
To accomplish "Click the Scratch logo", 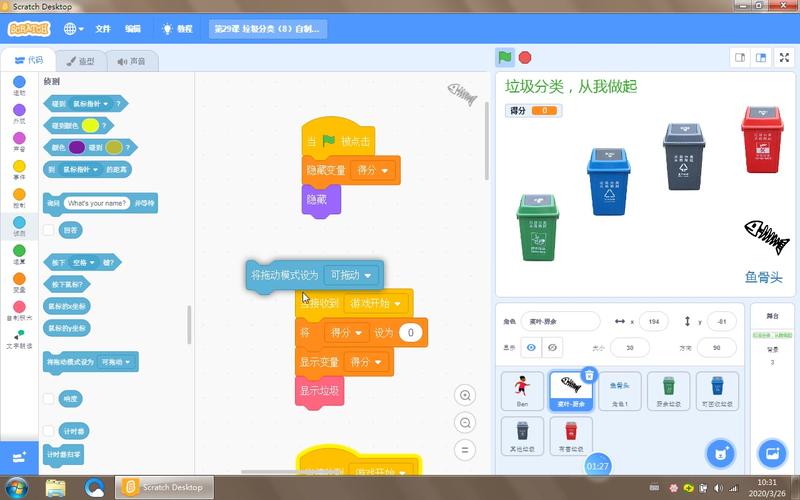I will [x=29, y=29].
